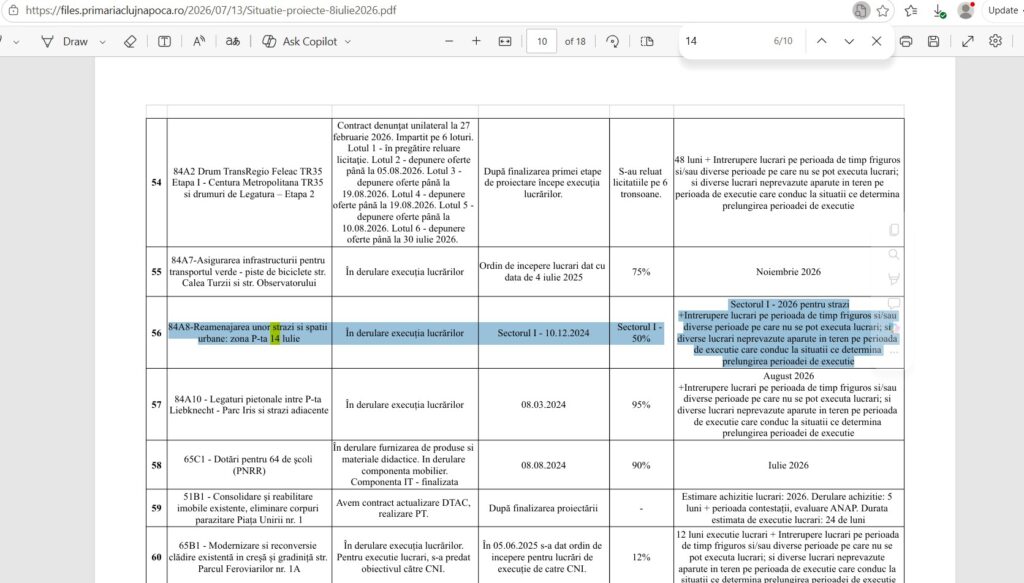The width and height of the screenshot is (1024, 583).
Task: Print the PDF document
Action: click(906, 41)
